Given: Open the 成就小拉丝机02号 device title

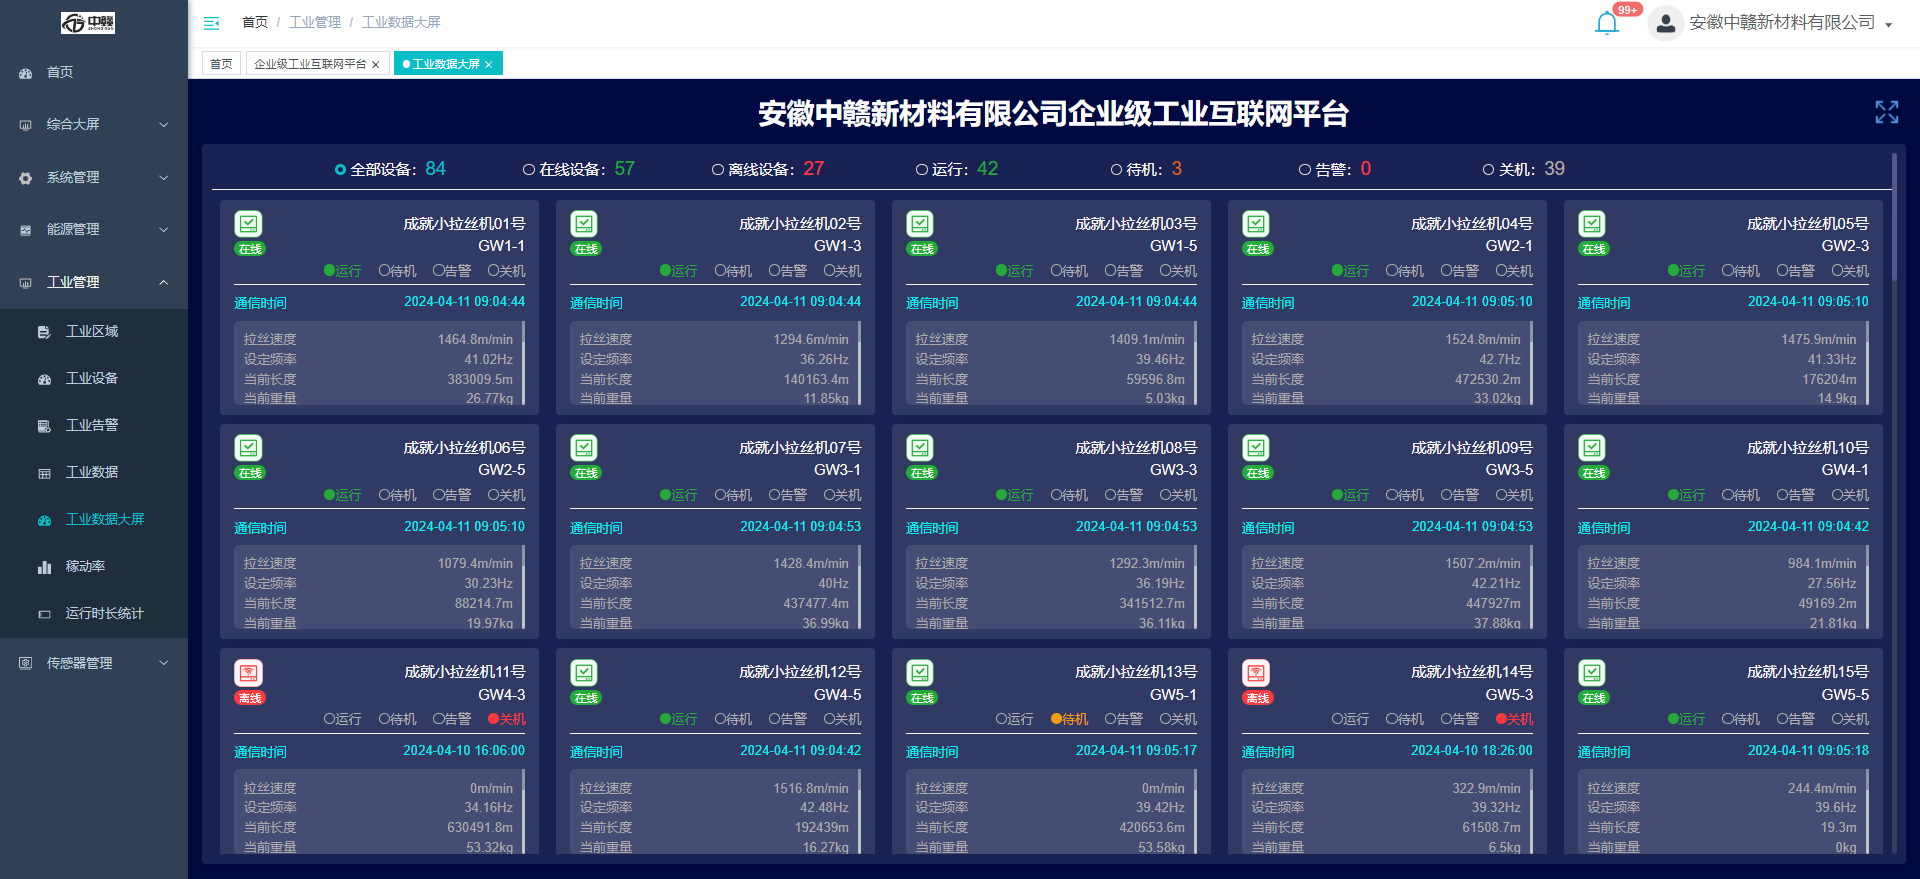Looking at the screenshot, I should click(800, 224).
